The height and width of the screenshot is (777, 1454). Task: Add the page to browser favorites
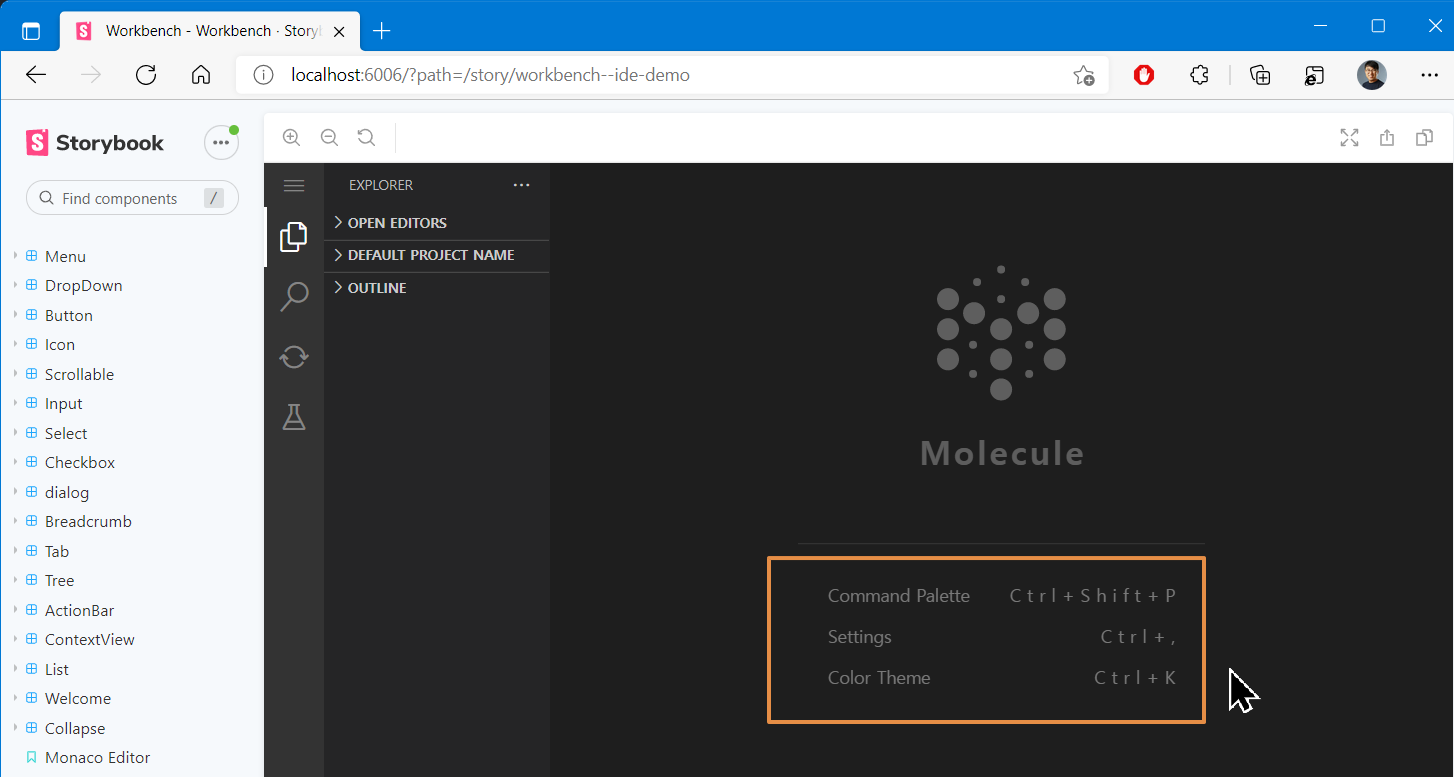pyautogui.click(x=1084, y=75)
